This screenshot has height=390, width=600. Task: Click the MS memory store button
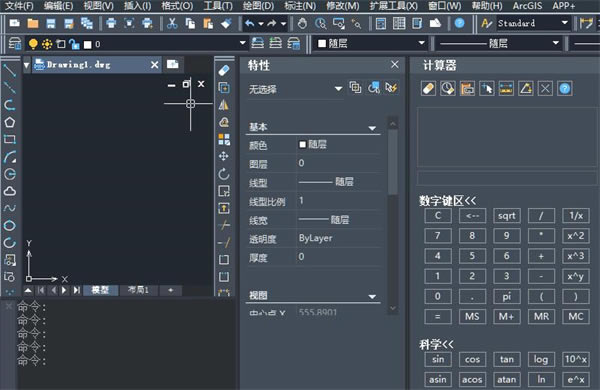click(472, 317)
